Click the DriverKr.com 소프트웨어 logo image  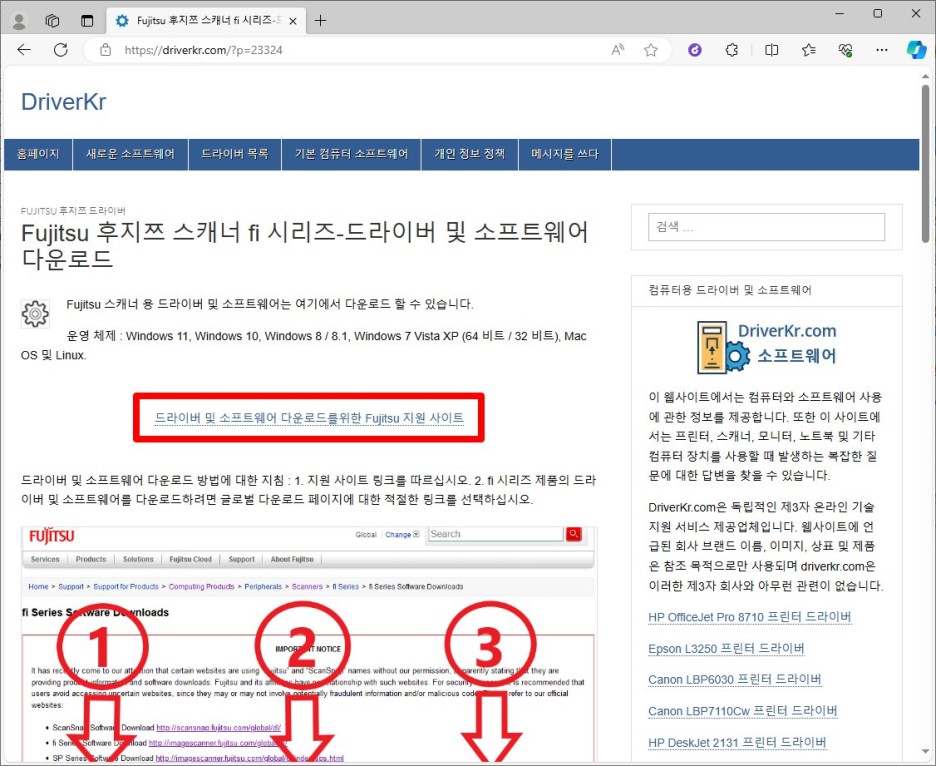[x=766, y=347]
